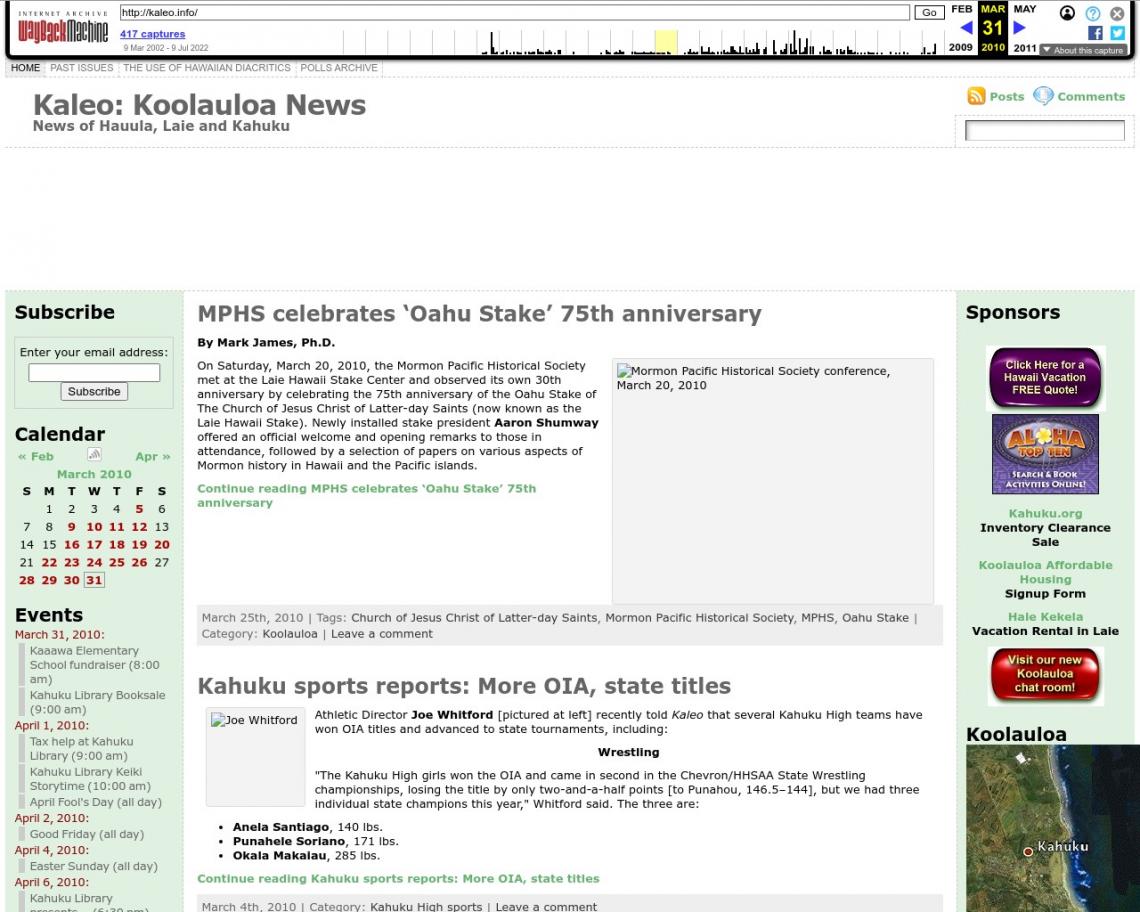Select March 31 in the calendar
This screenshot has height=912, width=1140.
[94, 580]
